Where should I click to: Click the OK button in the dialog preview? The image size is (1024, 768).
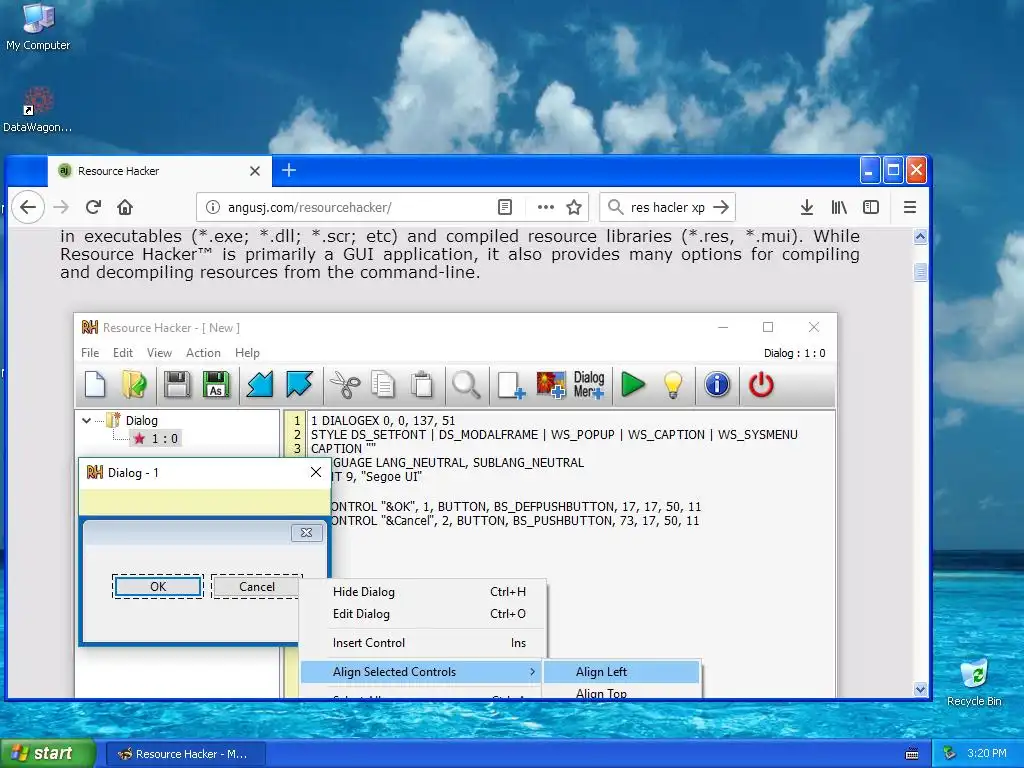[x=158, y=586]
